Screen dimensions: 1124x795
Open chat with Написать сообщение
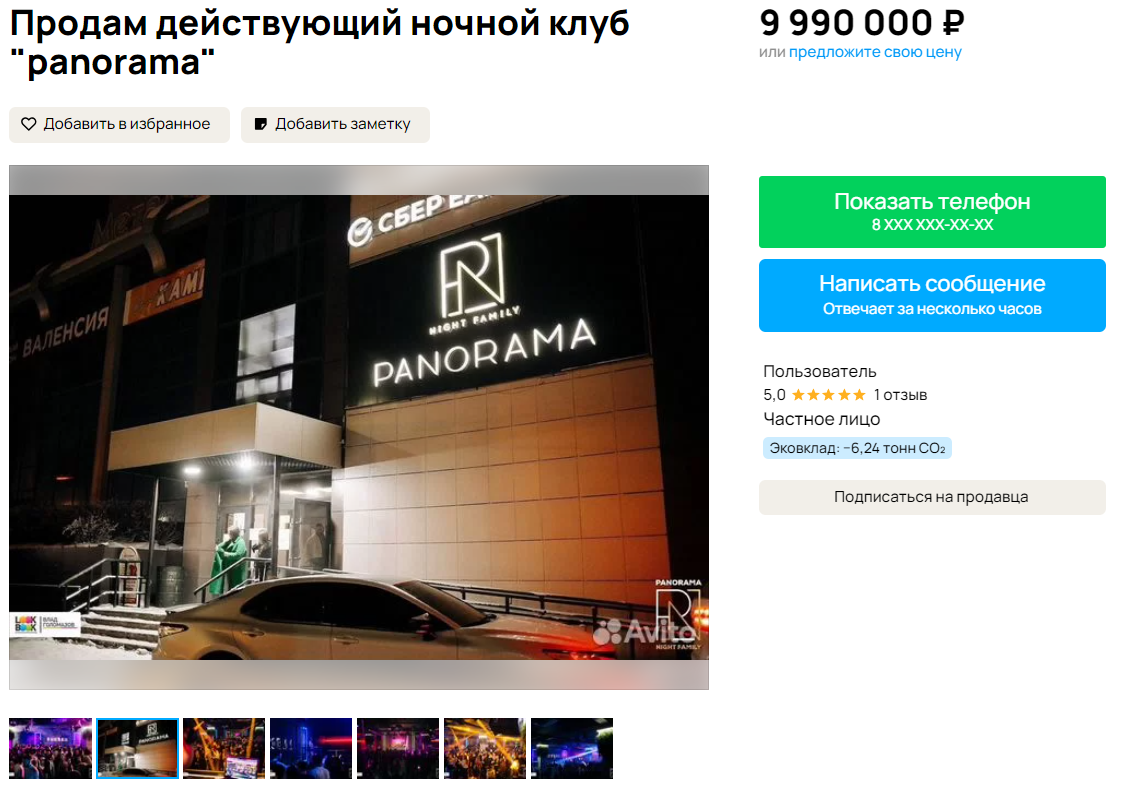[932, 295]
